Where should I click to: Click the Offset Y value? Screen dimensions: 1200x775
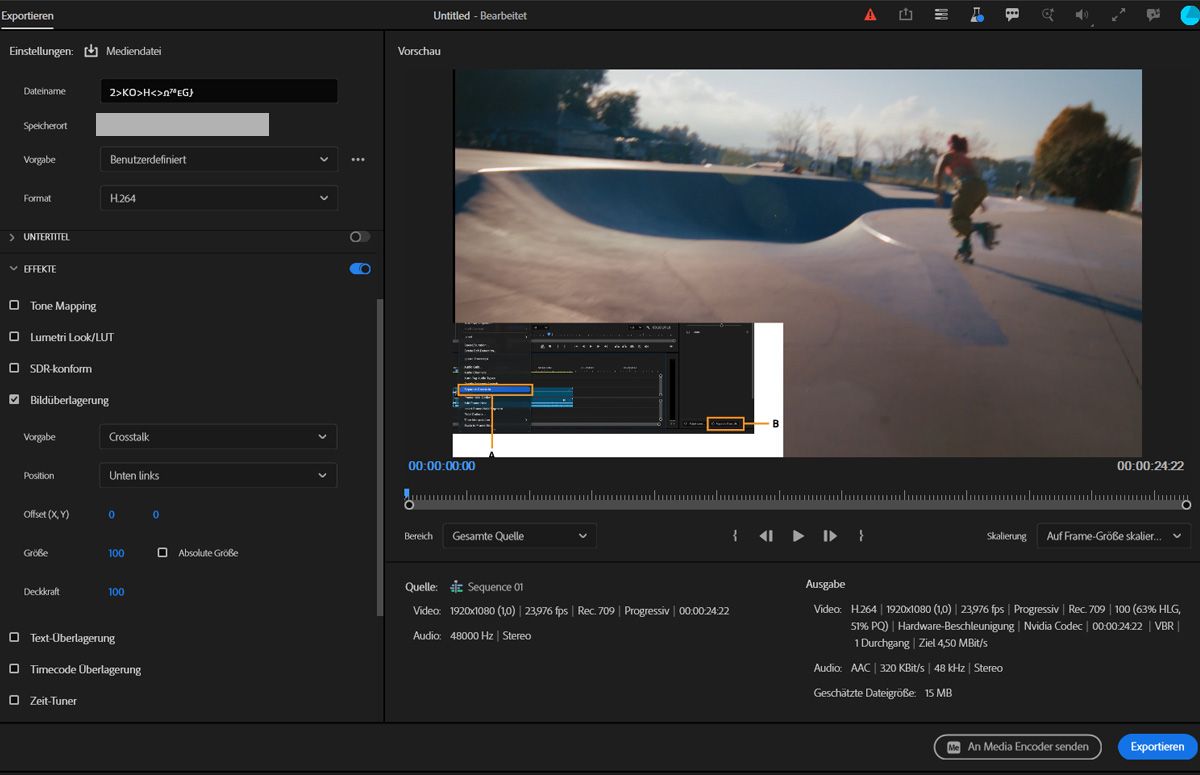[x=156, y=514]
